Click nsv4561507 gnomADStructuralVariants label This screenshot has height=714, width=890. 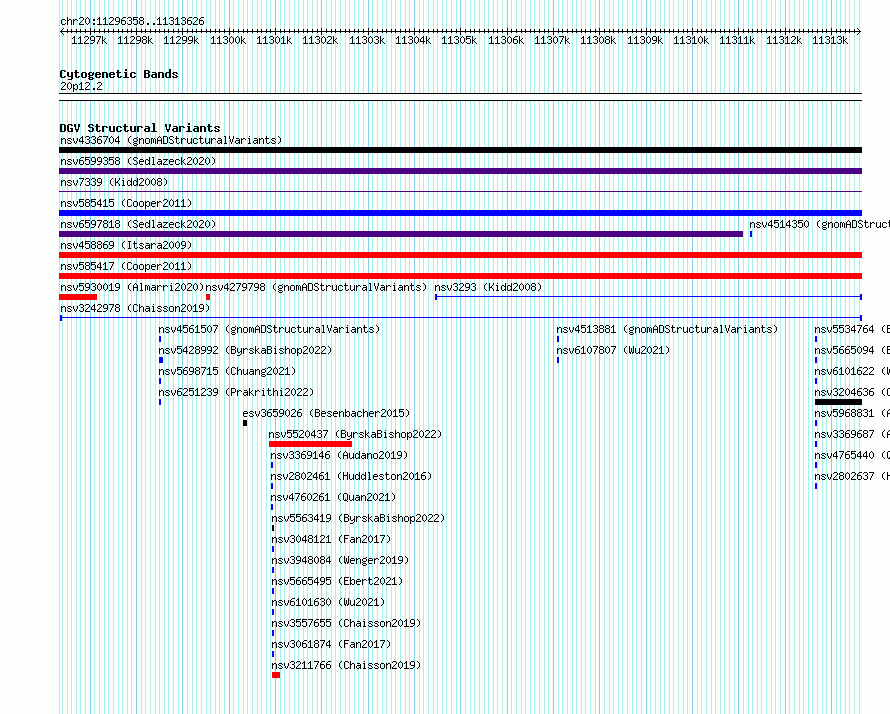[269, 329]
